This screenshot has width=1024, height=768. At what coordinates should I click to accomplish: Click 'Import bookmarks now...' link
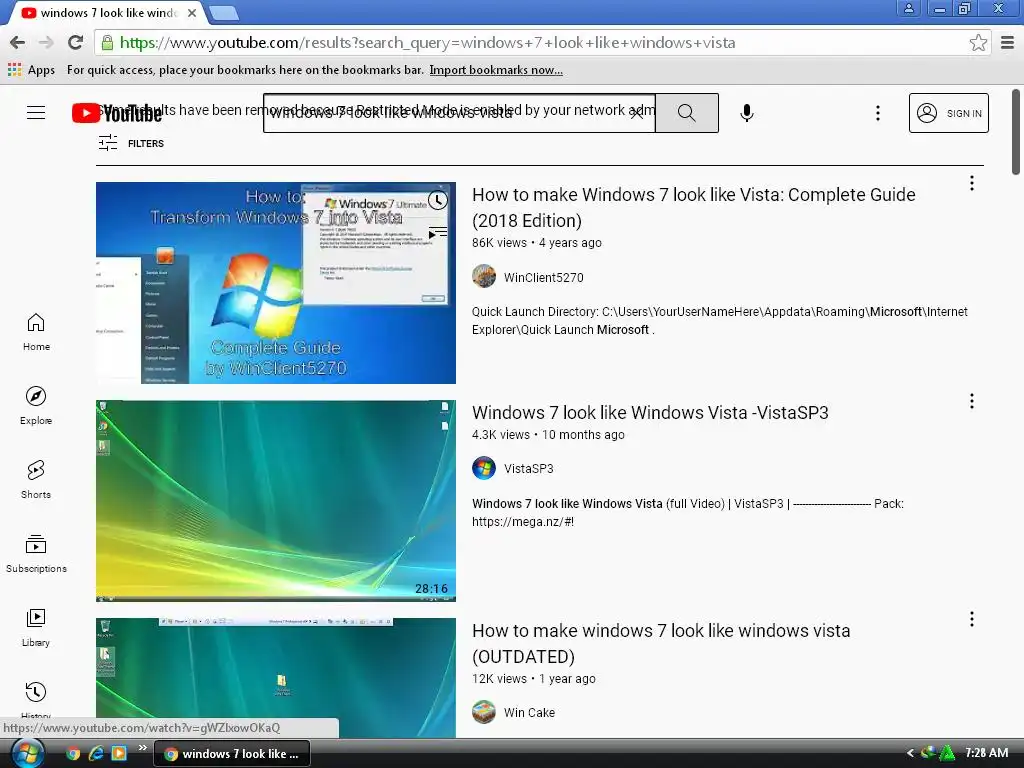coord(496,70)
